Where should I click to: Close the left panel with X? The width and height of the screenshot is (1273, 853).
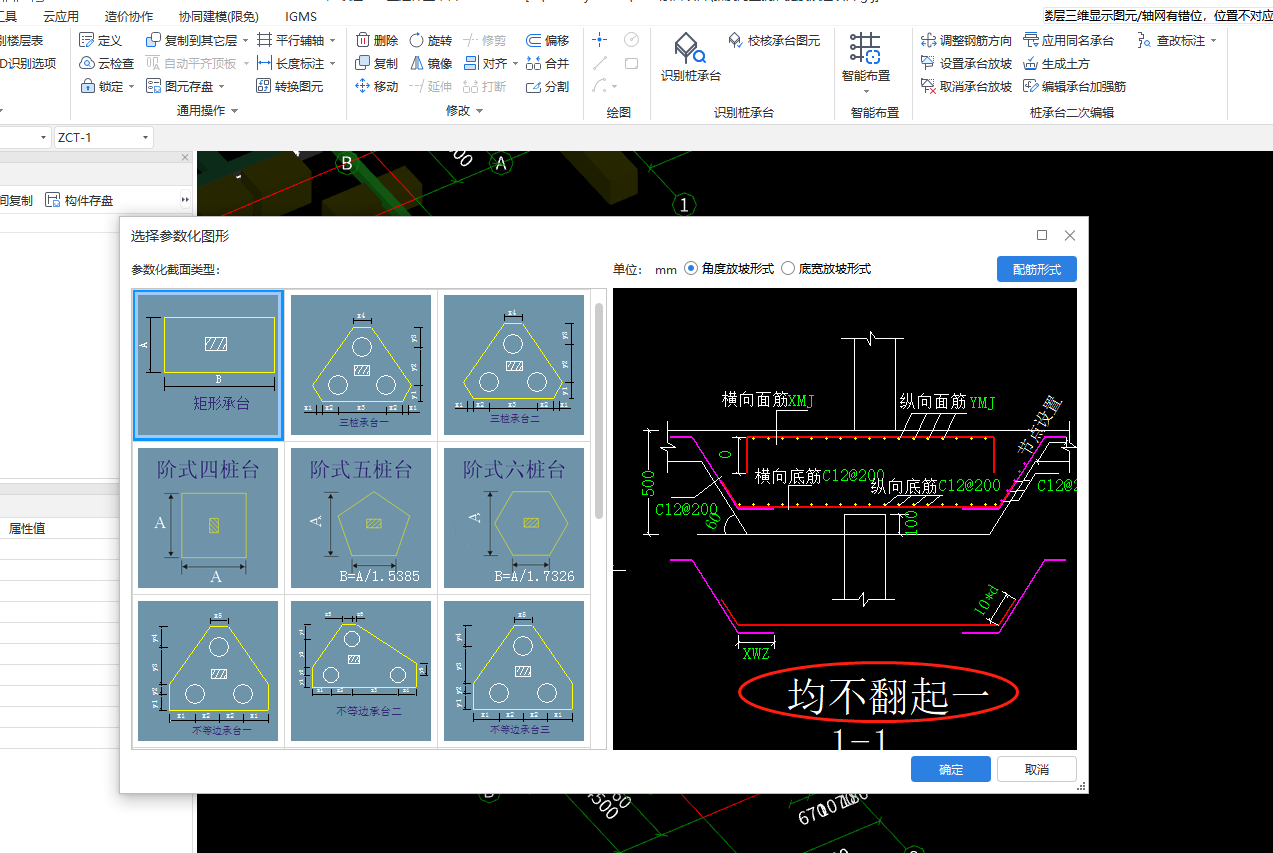184,158
